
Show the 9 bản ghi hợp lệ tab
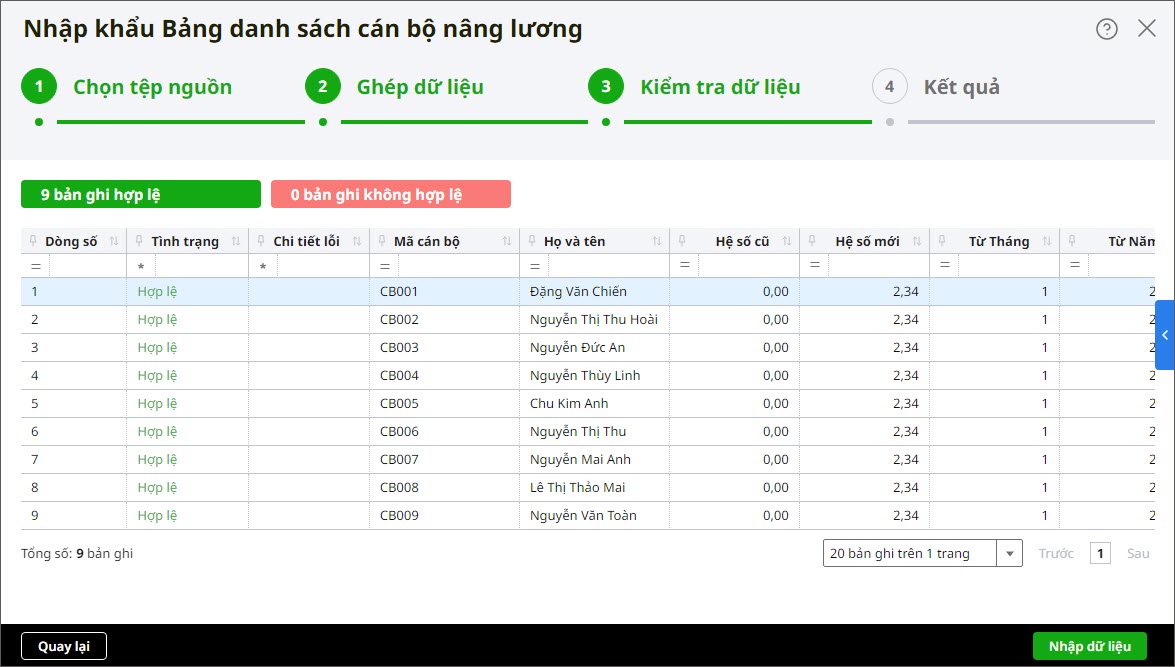pyautogui.click(x=140, y=194)
